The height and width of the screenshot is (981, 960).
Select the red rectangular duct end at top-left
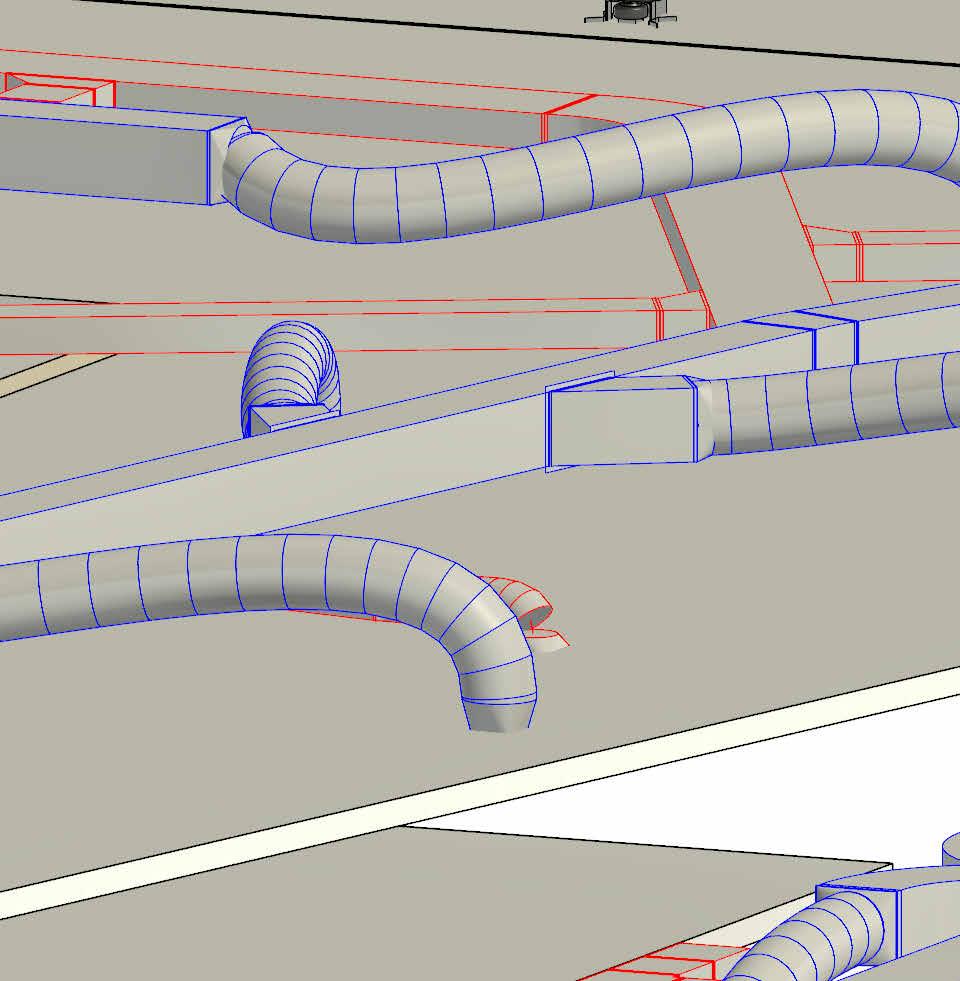pyautogui.click(x=59, y=89)
